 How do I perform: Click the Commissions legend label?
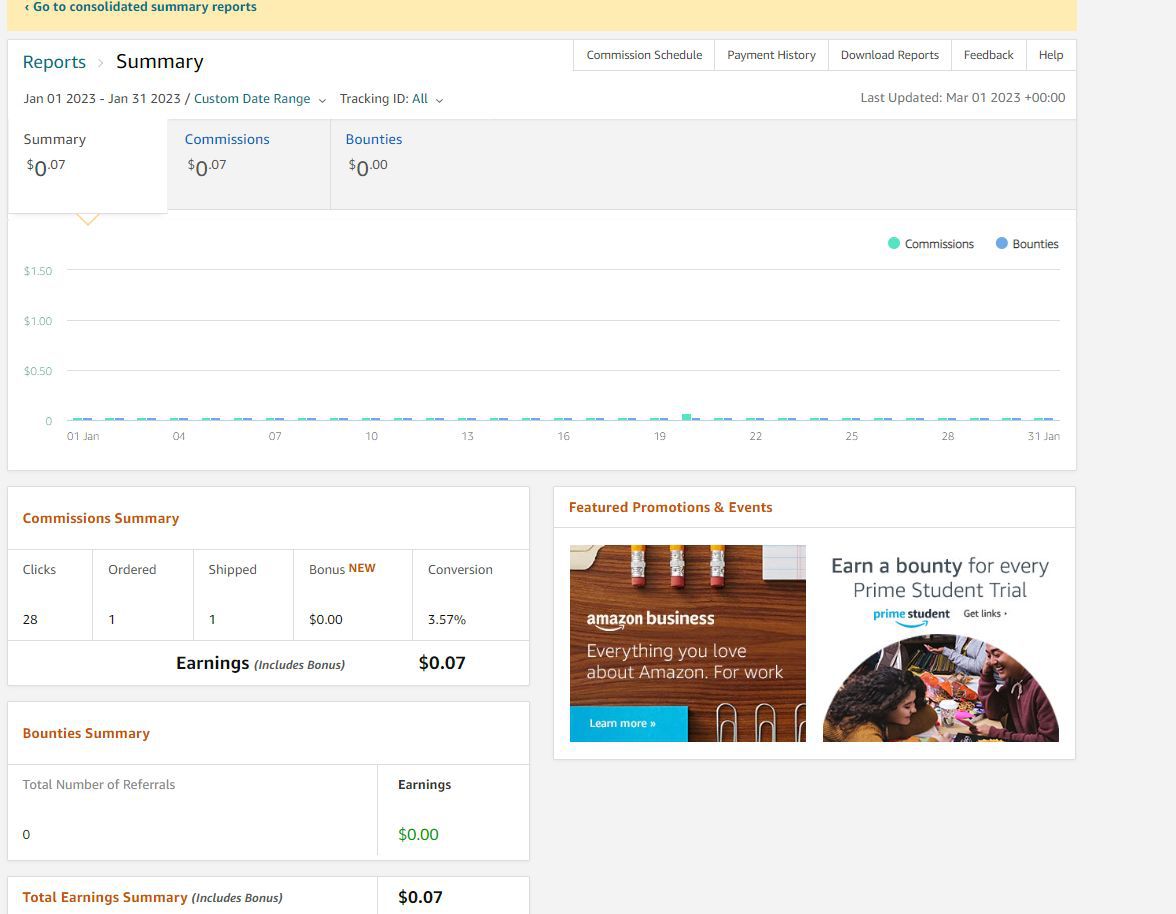coord(939,244)
